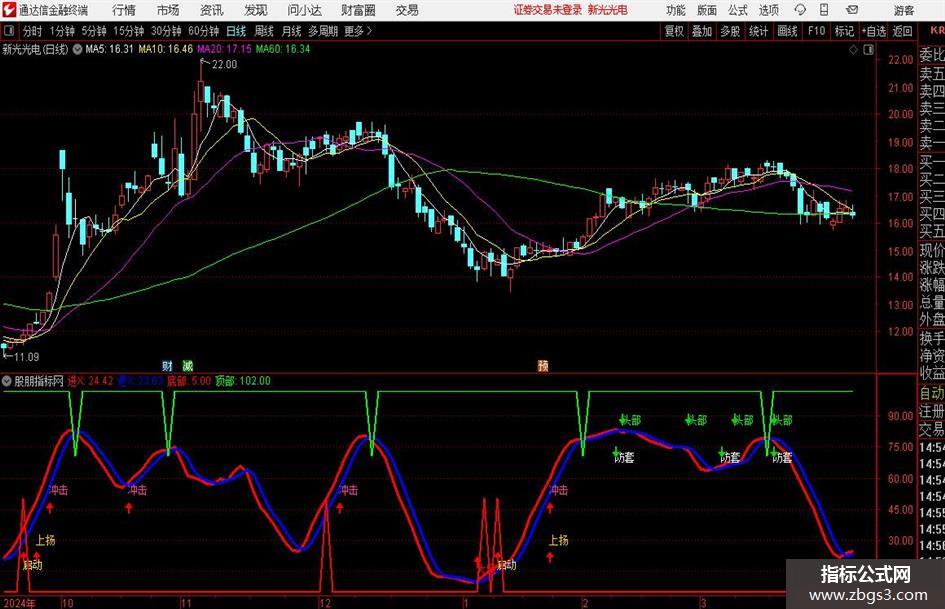Expand the 更多 periods chevron
This screenshot has width=945, height=609.
(x=369, y=31)
